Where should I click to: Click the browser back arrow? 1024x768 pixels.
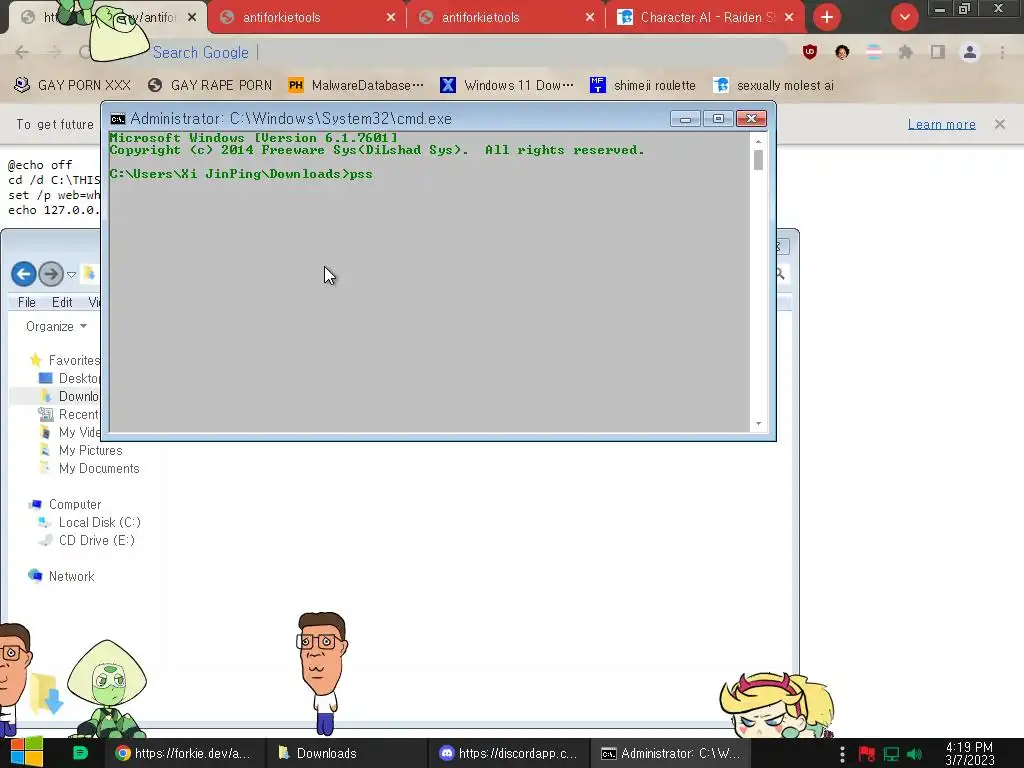click(x=22, y=52)
